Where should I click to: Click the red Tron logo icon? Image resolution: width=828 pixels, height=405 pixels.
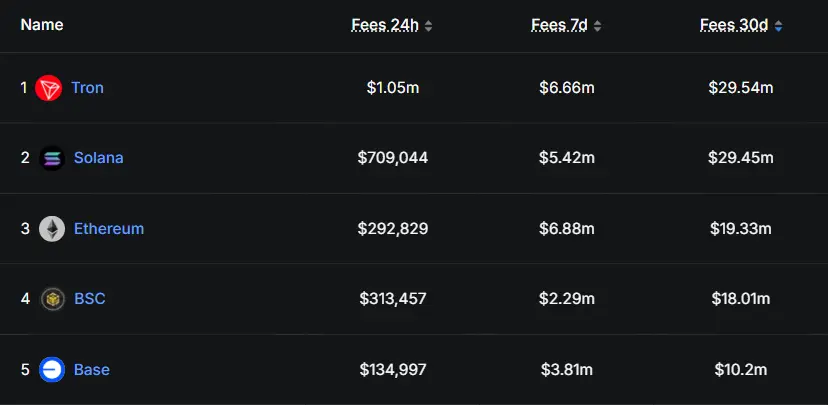click(49, 88)
